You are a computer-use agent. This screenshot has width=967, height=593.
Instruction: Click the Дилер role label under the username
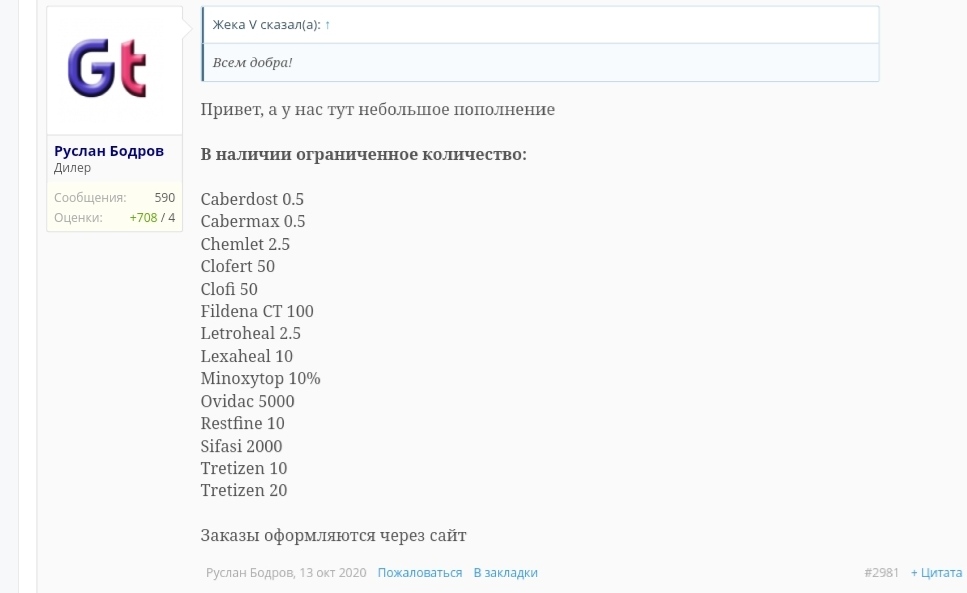click(71, 167)
